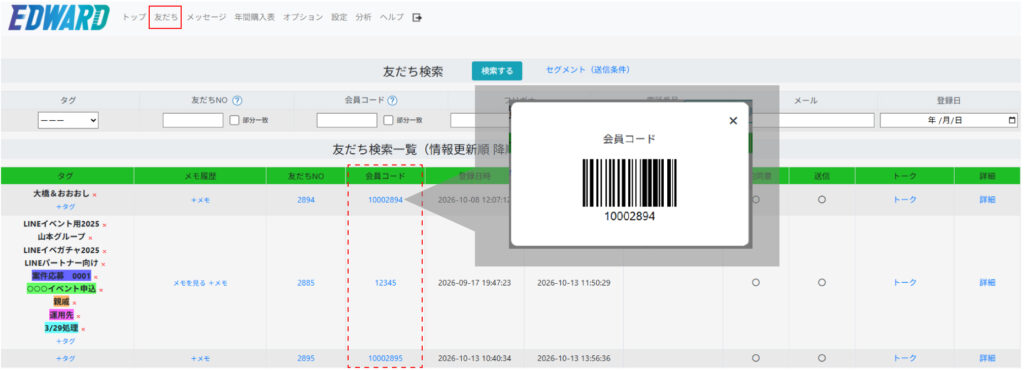Add a memo in the 2894 row

coord(200,200)
